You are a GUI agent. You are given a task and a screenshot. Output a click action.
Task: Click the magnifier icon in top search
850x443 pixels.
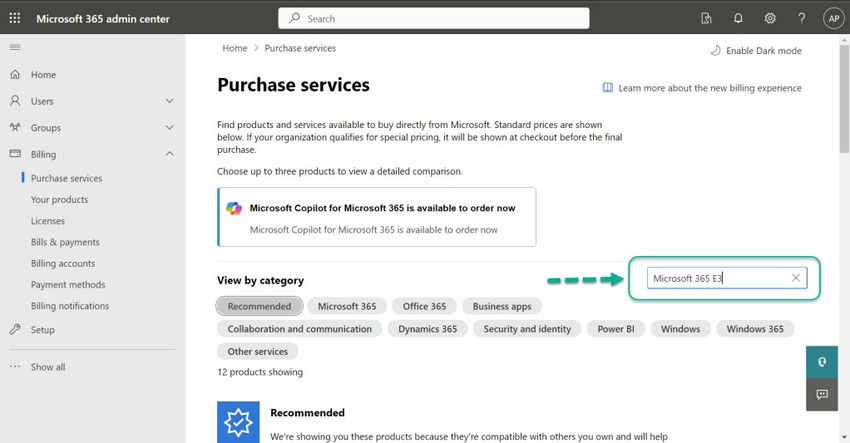(x=294, y=18)
